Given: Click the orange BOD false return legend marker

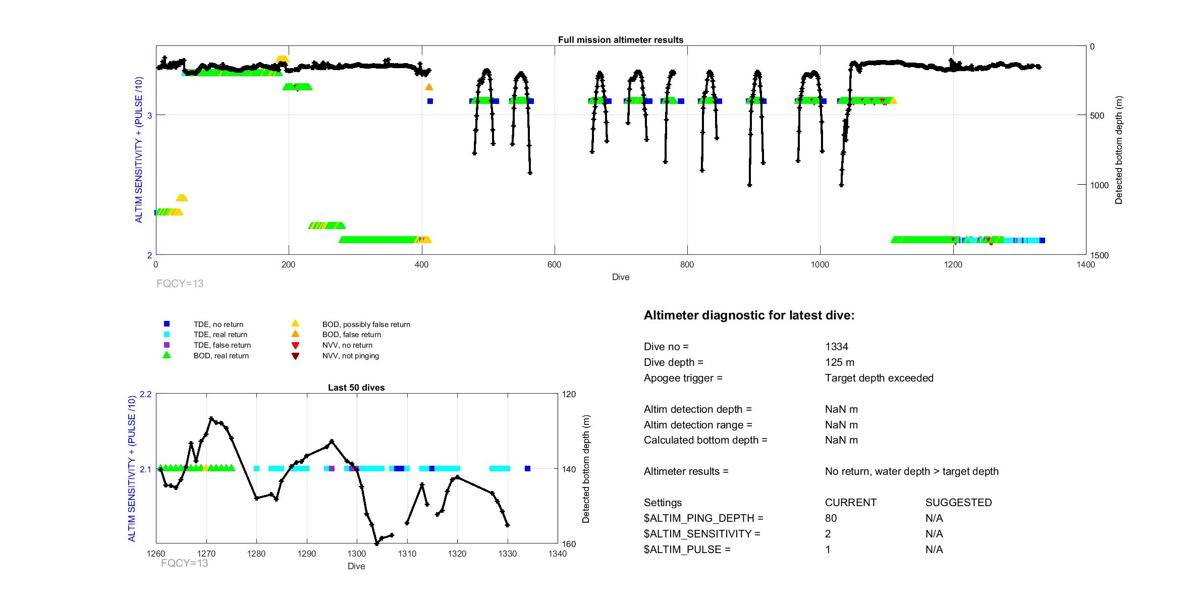Looking at the screenshot, I should coord(295,334).
